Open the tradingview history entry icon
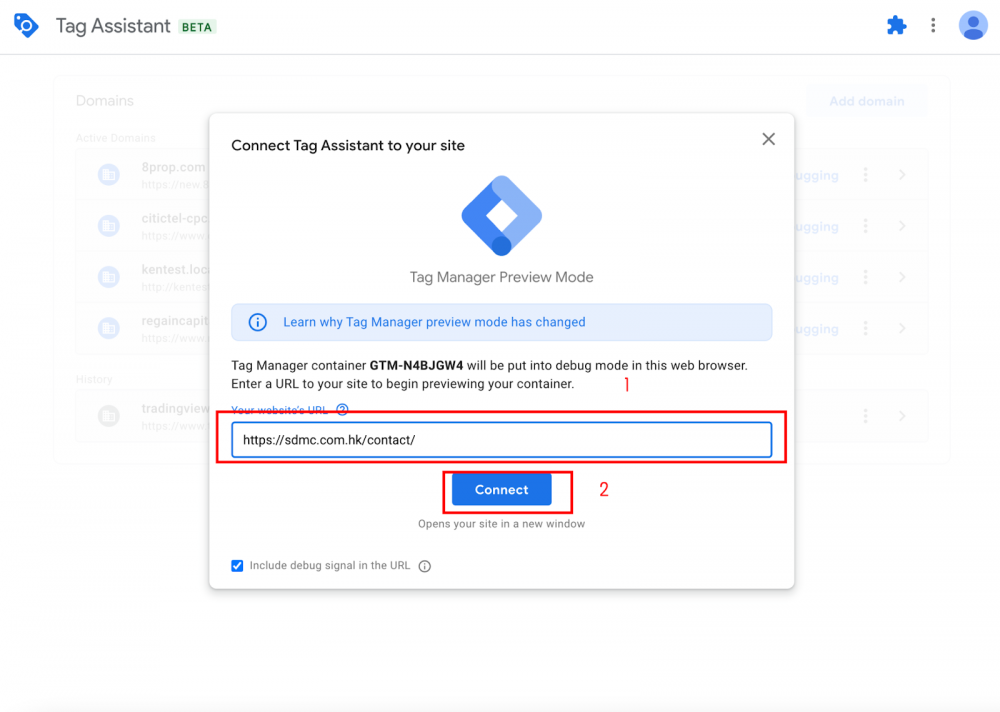Image resolution: width=1000 pixels, height=712 pixels. [109, 416]
